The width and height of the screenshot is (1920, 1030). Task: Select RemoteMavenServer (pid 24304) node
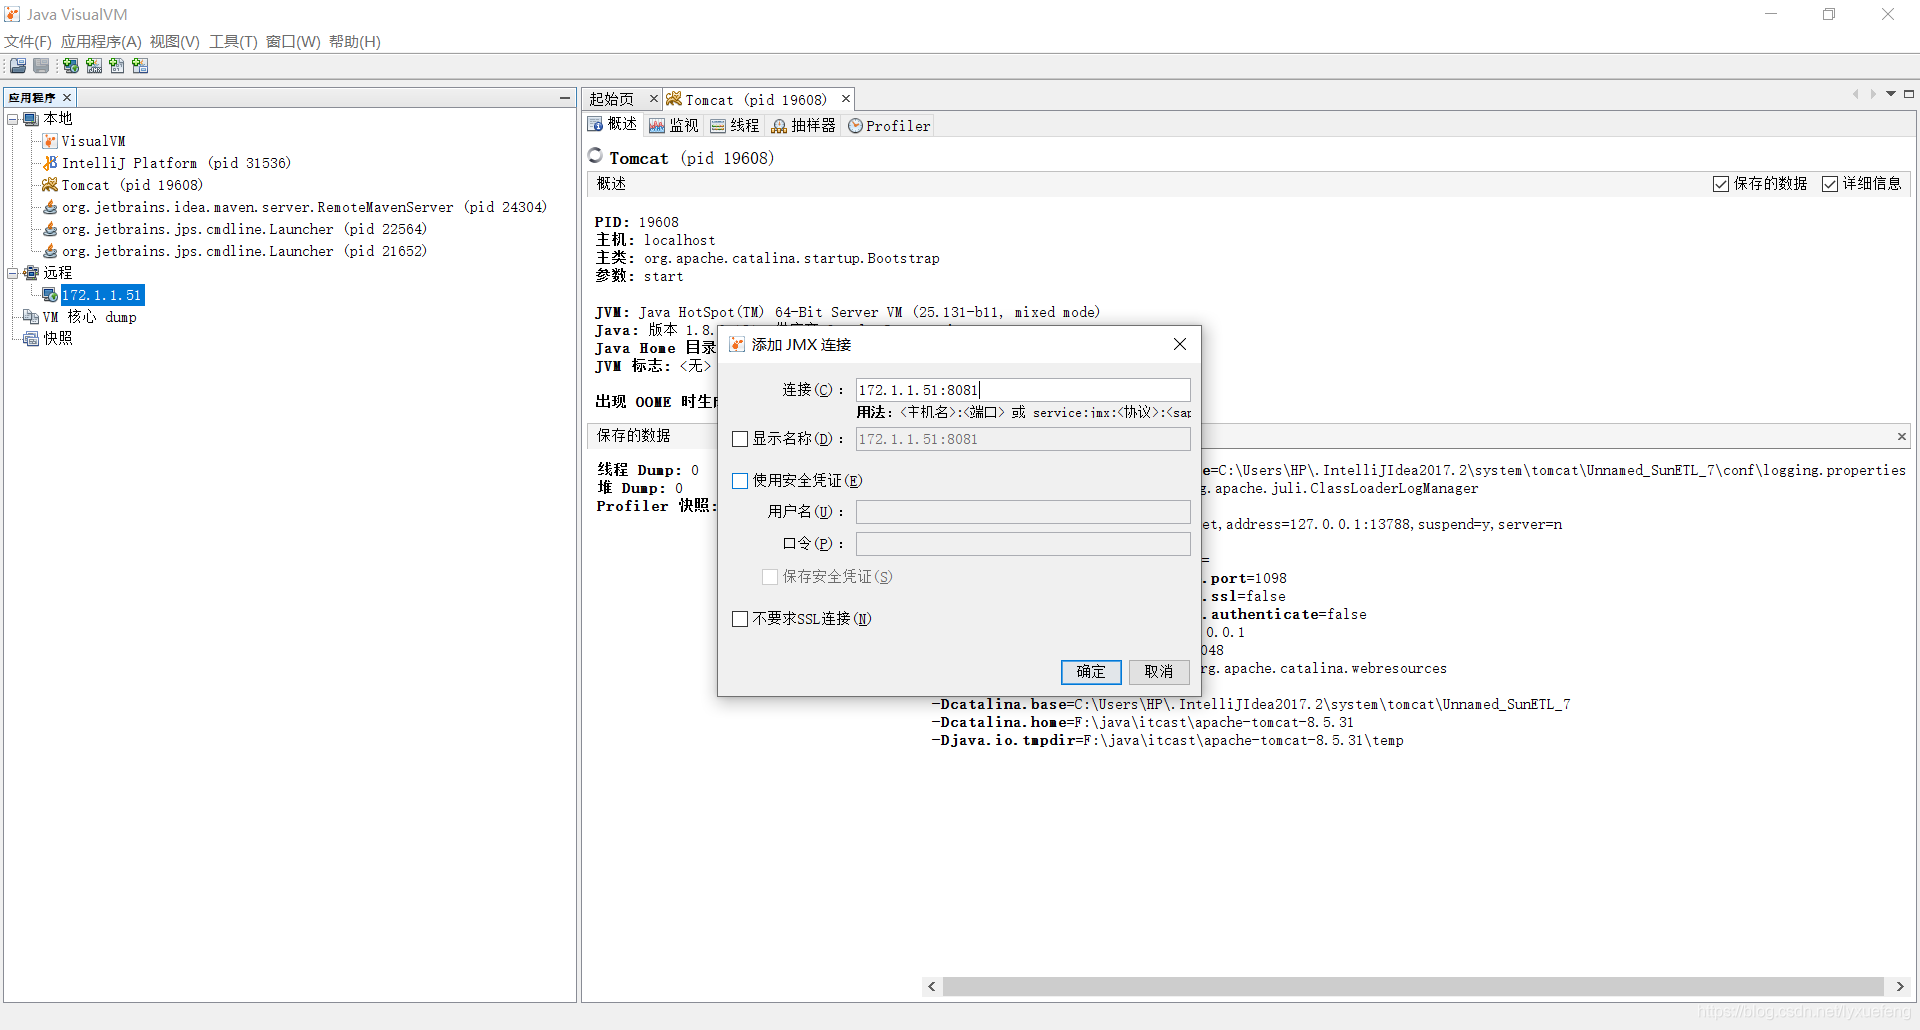click(x=304, y=207)
